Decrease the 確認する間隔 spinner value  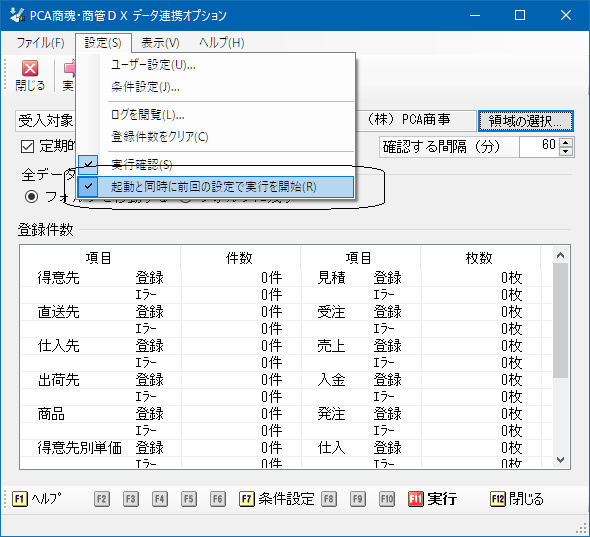566,152
